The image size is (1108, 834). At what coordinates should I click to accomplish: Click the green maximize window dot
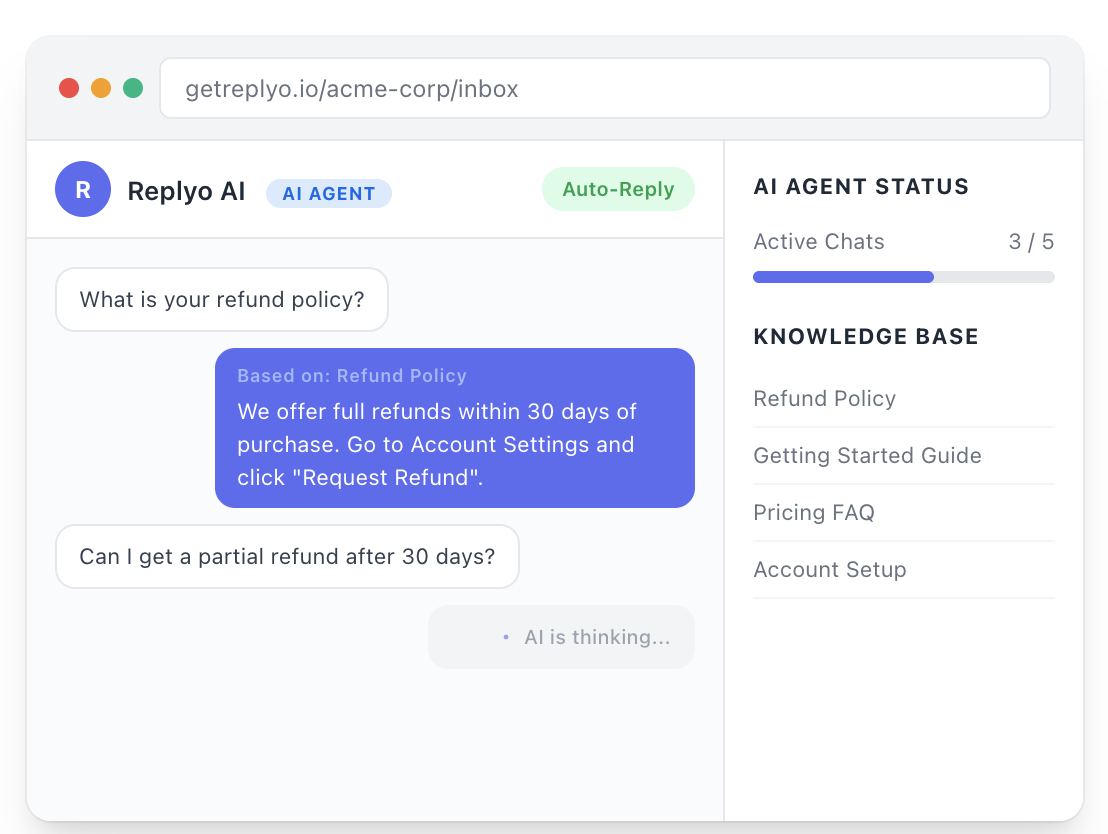133,88
